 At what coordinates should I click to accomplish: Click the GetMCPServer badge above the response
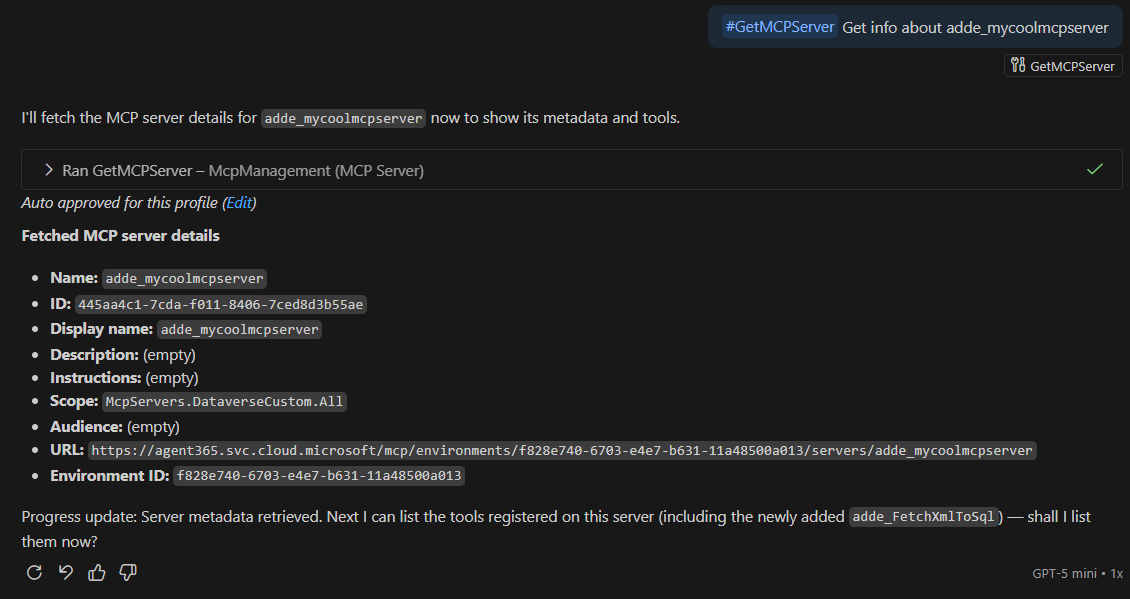(1062, 65)
